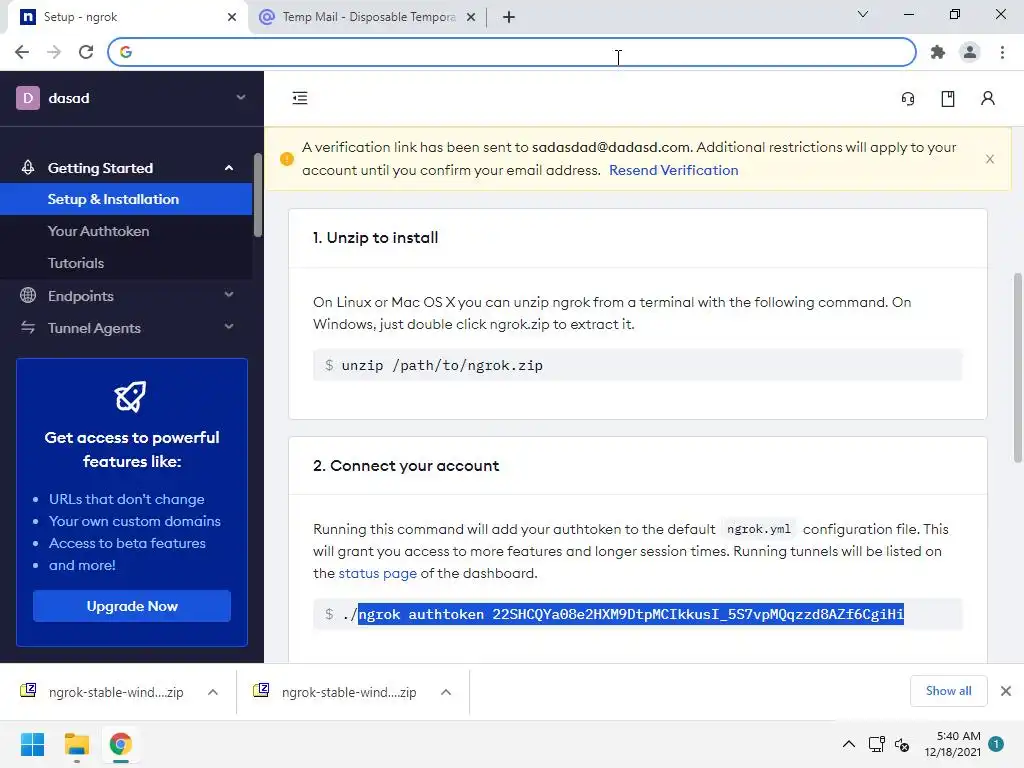Click the network status tray icon
The width and height of the screenshot is (1024, 768).
tap(876, 744)
